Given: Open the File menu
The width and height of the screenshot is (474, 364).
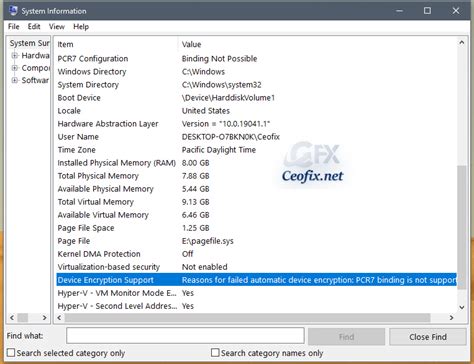Looking at the screenshot, I should [x=14, y=27].
